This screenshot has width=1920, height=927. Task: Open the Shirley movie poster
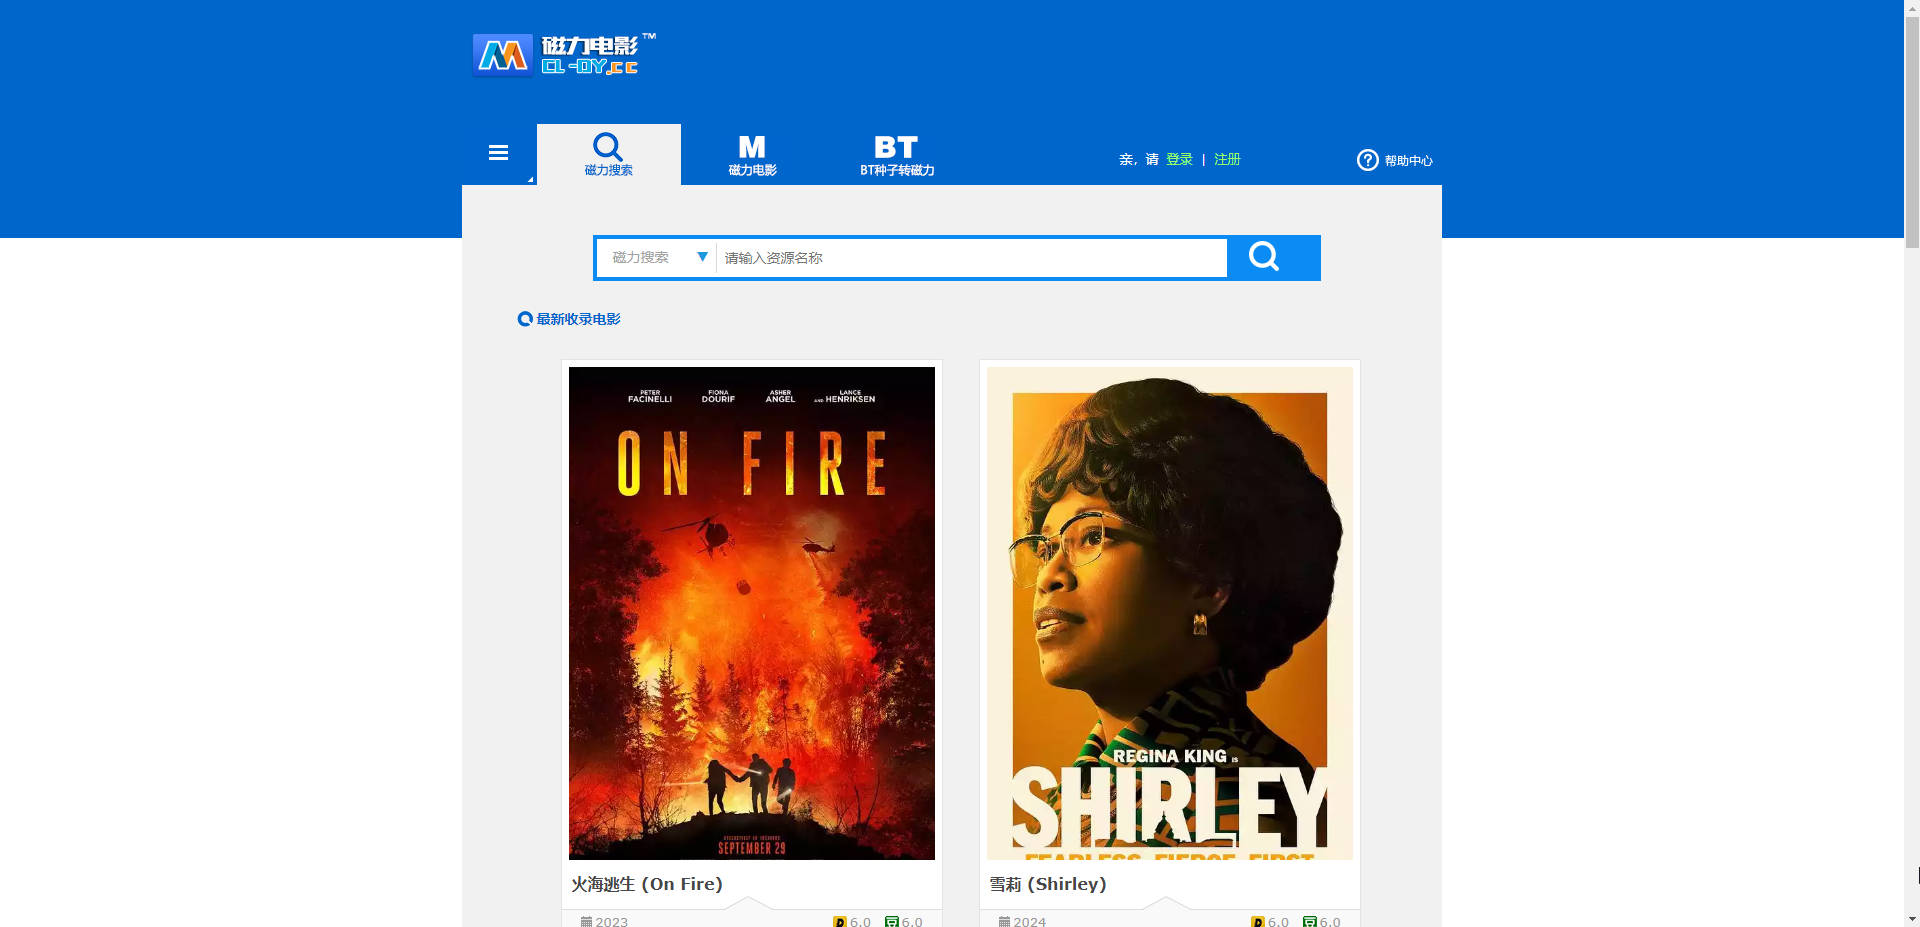1169,612
